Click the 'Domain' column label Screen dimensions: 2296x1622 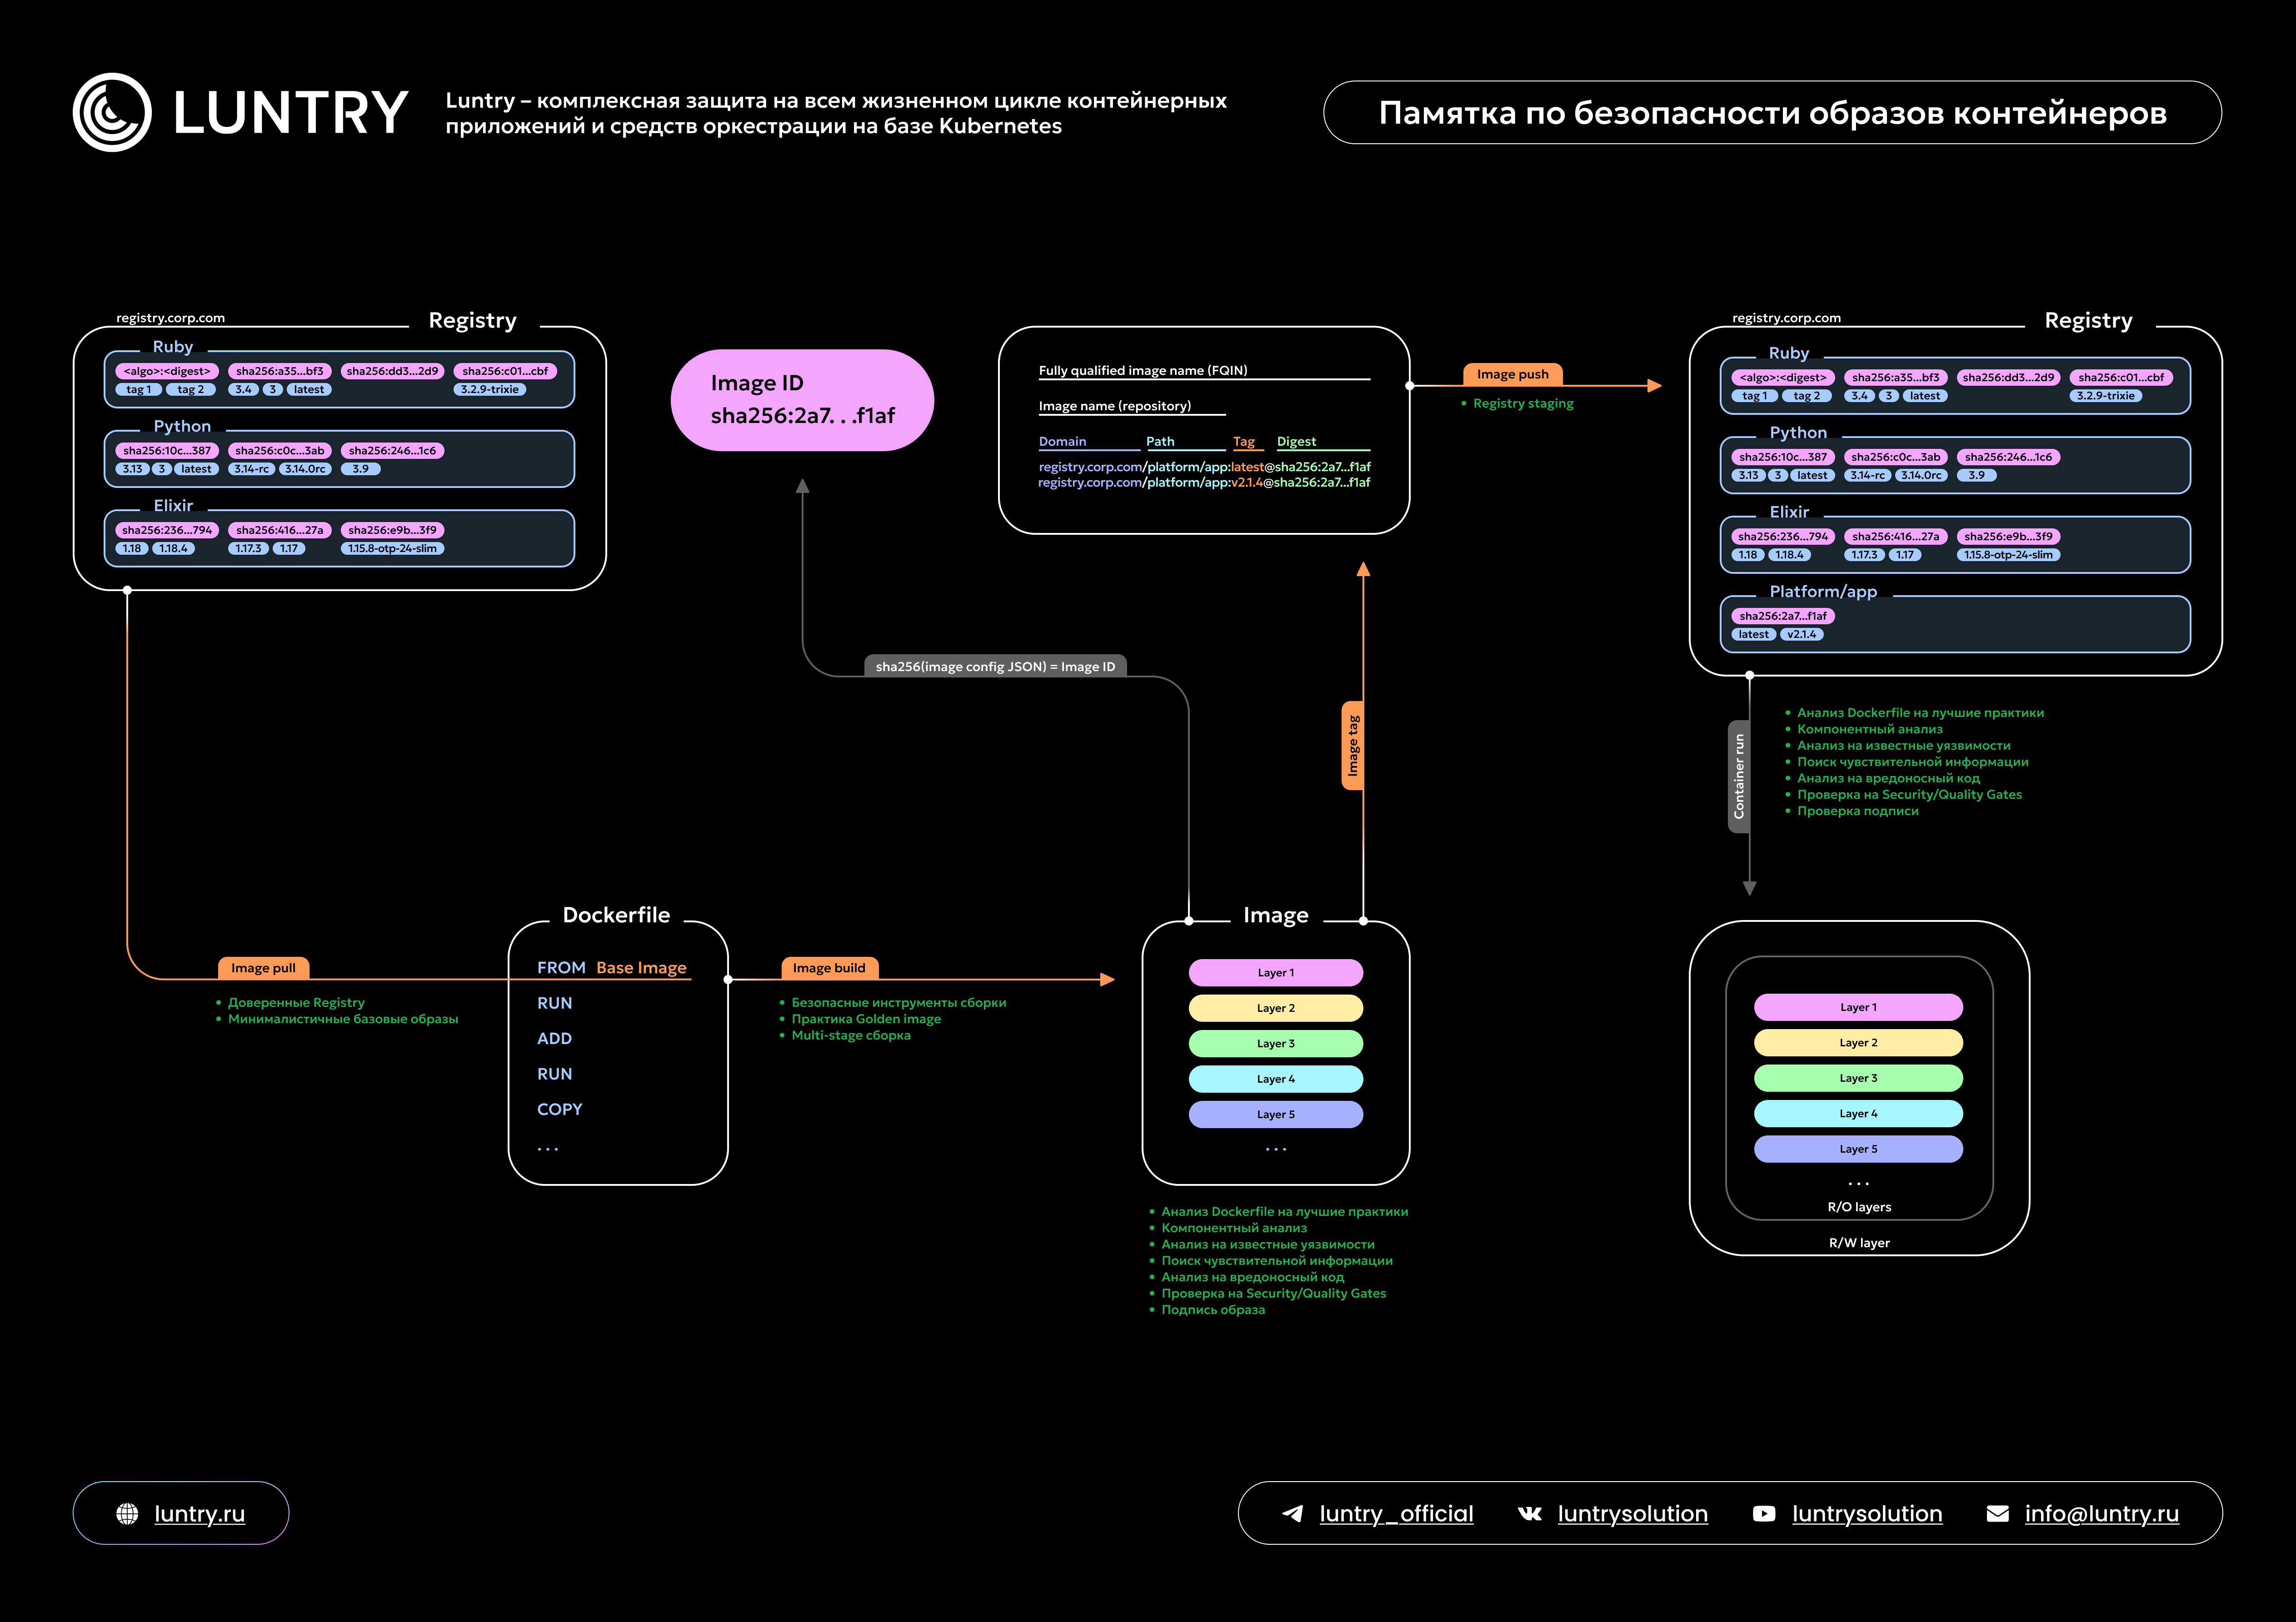click(x=1062, y=441)
